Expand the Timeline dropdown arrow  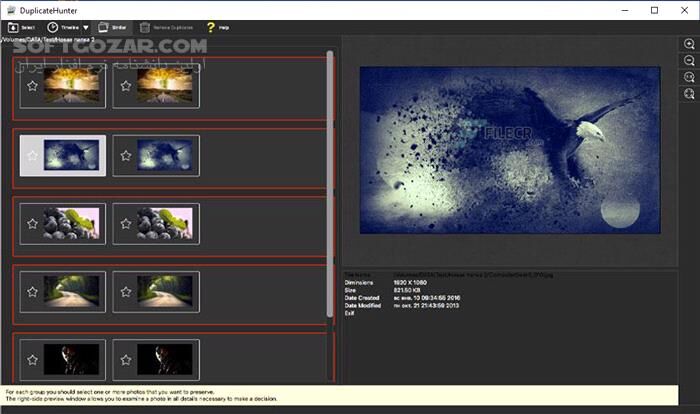[85, 28]
